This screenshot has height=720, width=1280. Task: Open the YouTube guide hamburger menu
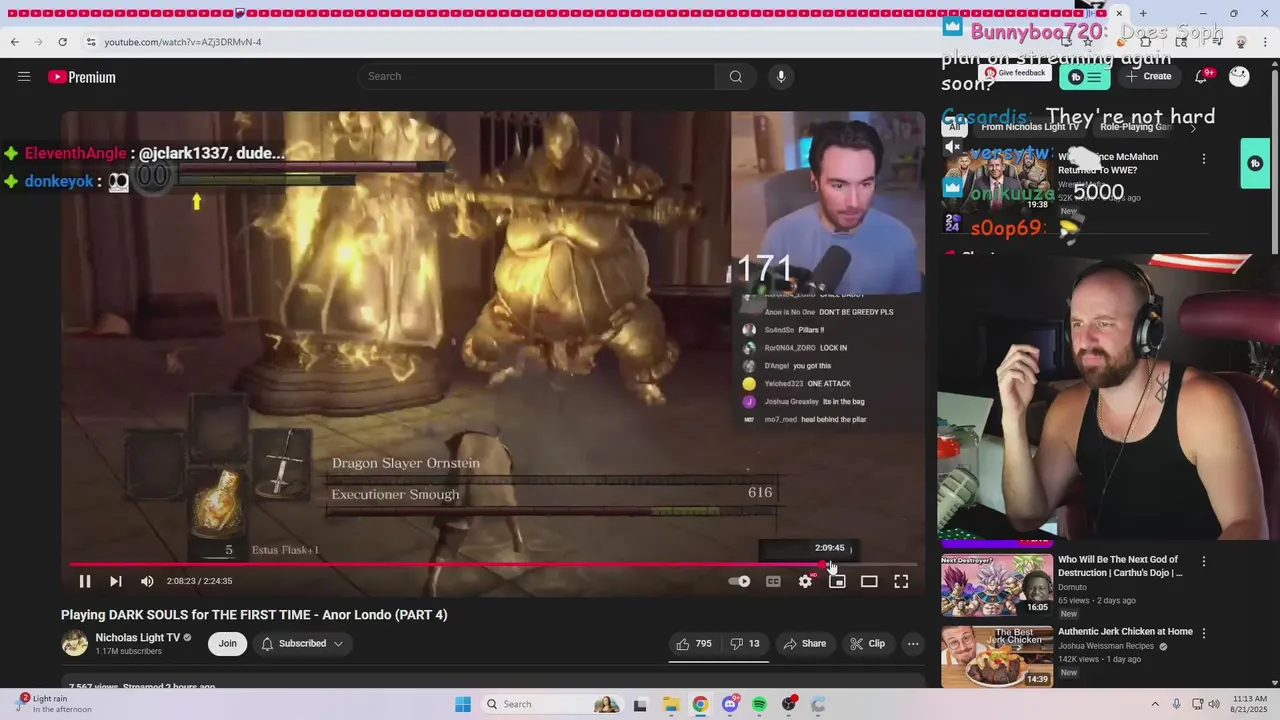pyautogui.click(x=24, y=77)
